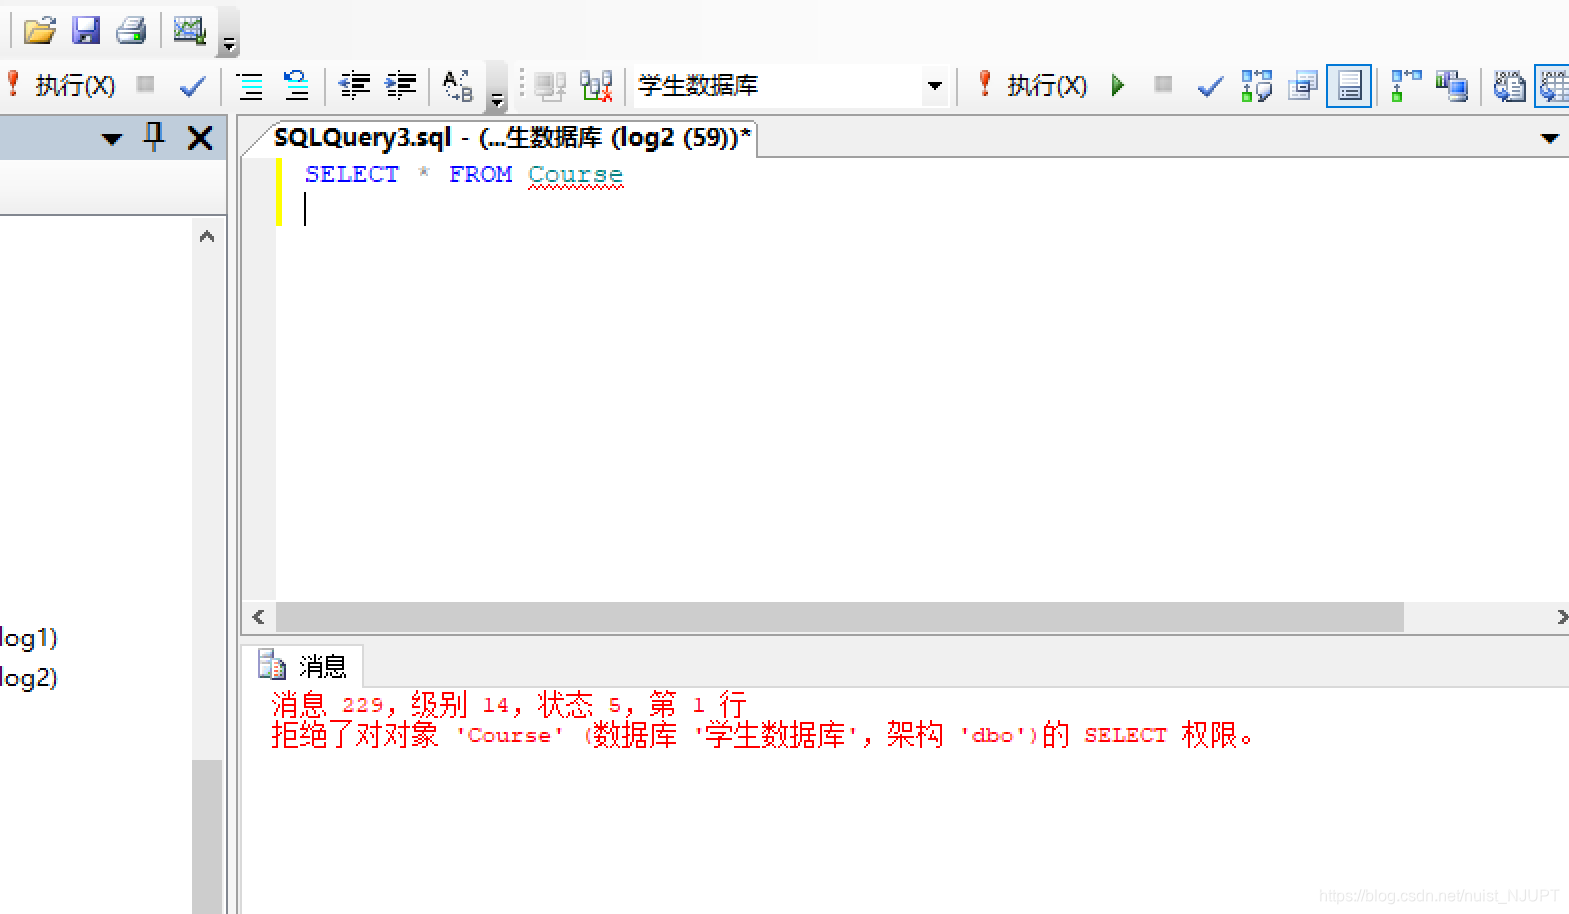Switch to Results to Text output
1569x914 pixels.
point(1509,86)
